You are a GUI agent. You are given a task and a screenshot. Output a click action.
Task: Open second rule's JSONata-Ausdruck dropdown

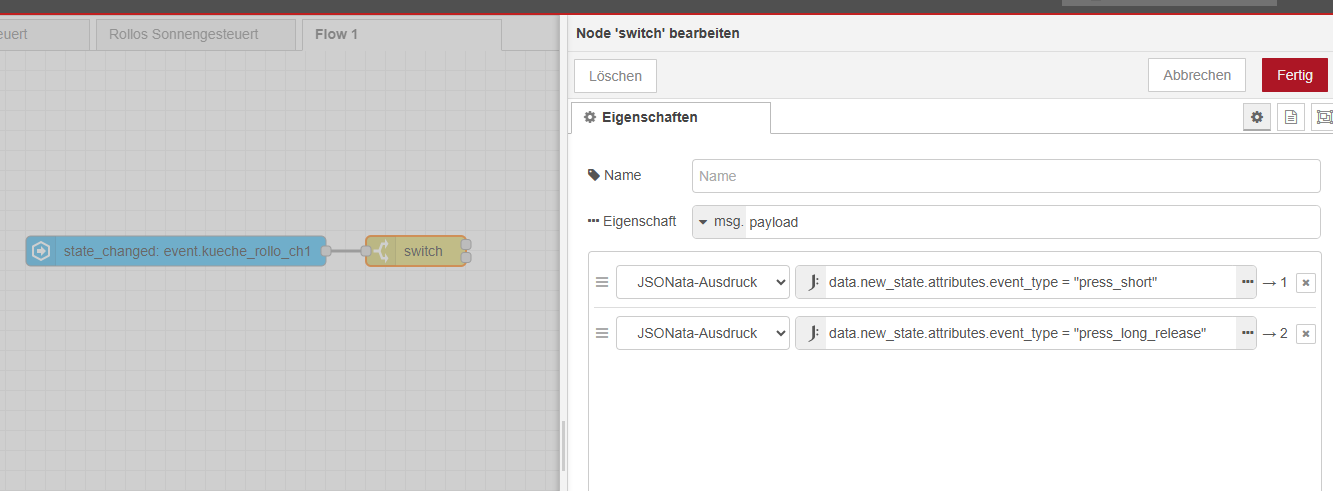[x=702, y=334]
